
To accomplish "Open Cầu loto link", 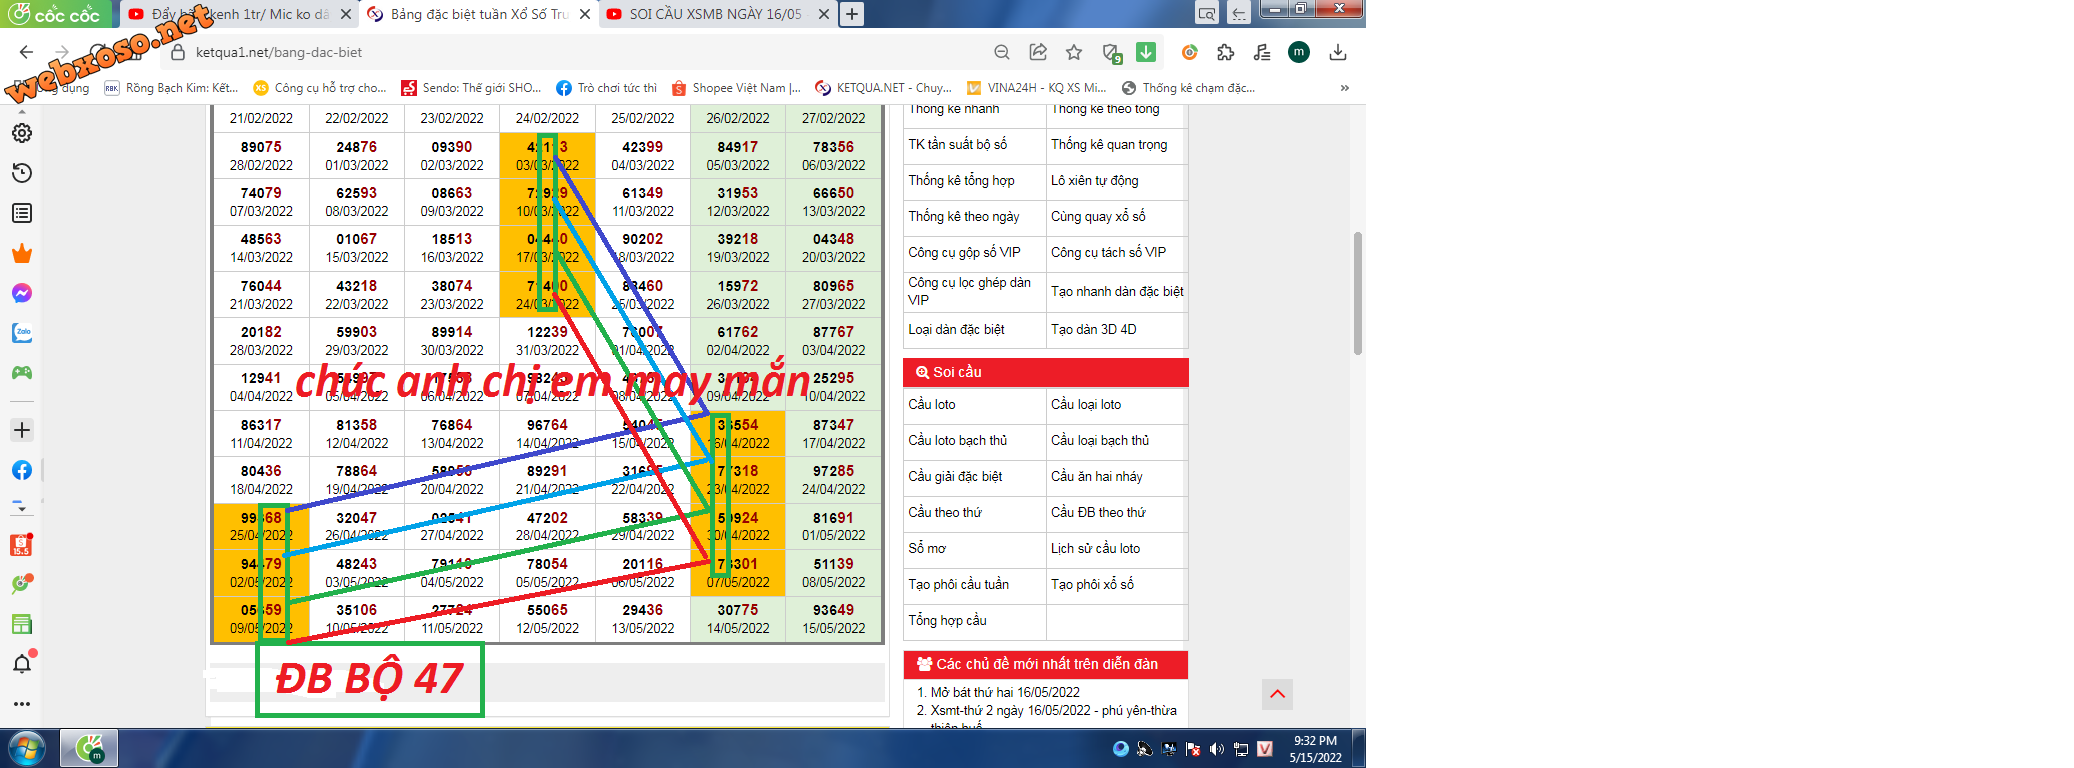I will (931, 404).
